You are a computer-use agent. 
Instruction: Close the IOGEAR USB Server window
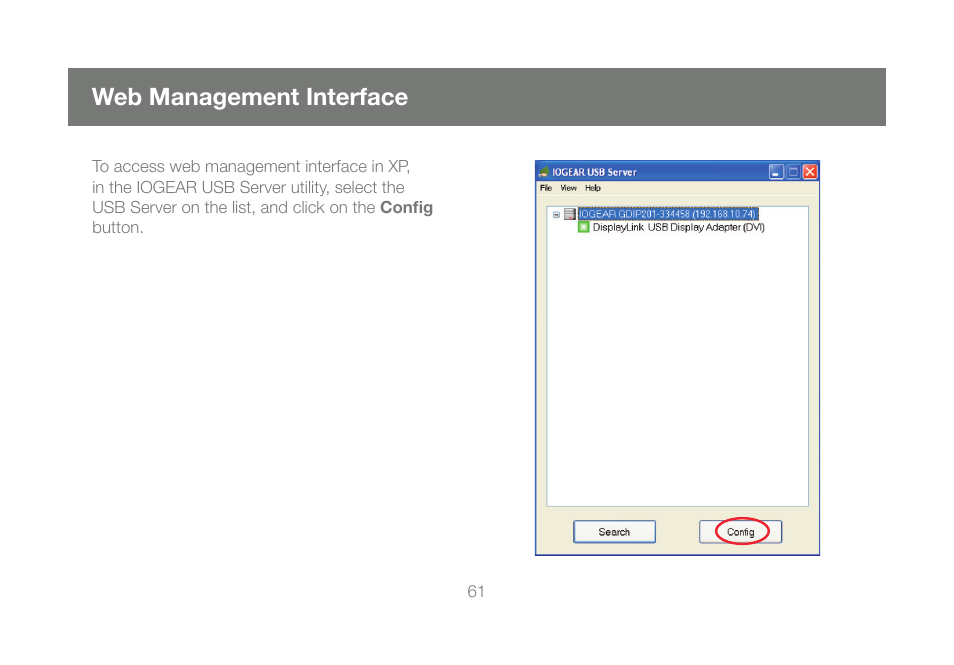point(810,172)
